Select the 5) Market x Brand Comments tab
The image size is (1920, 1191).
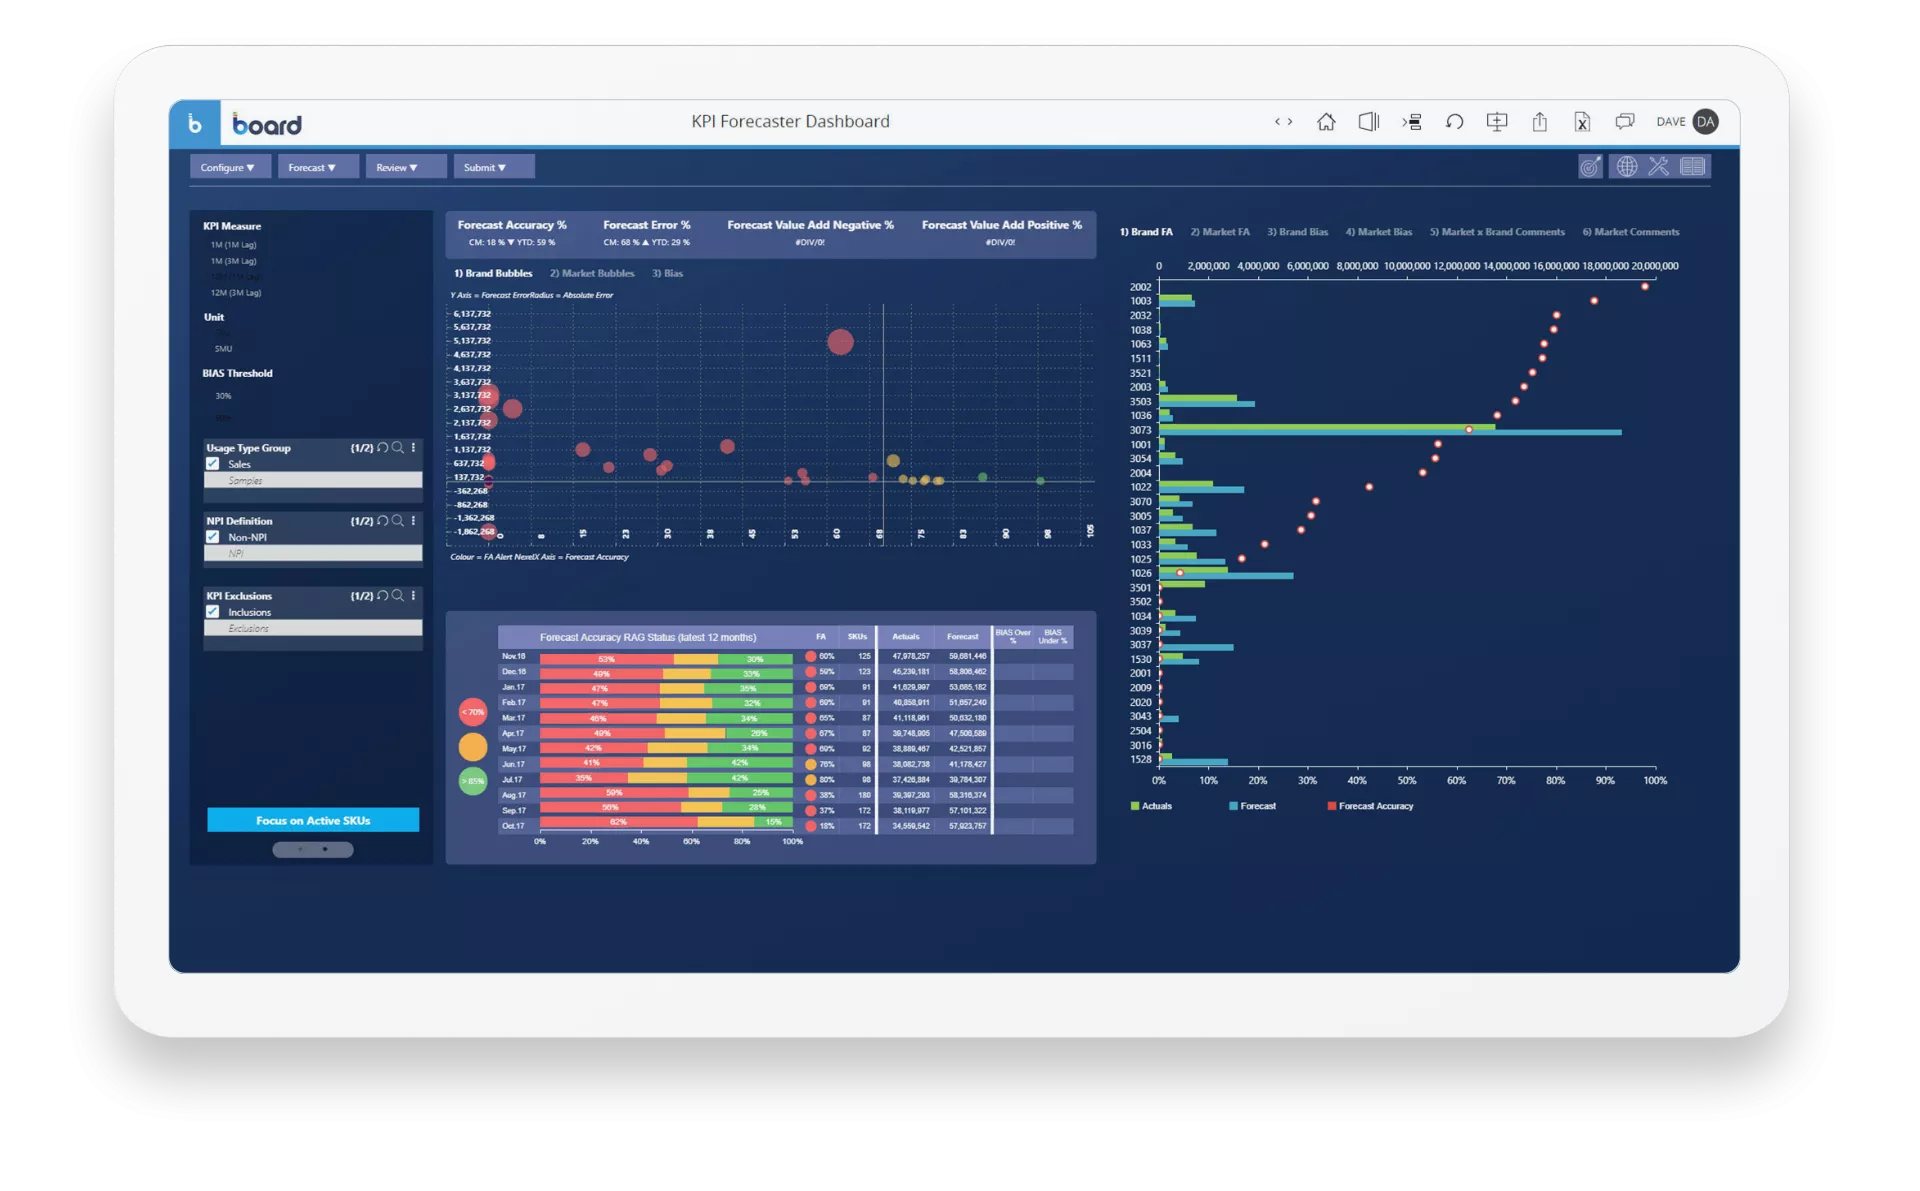coord(1497,232)
